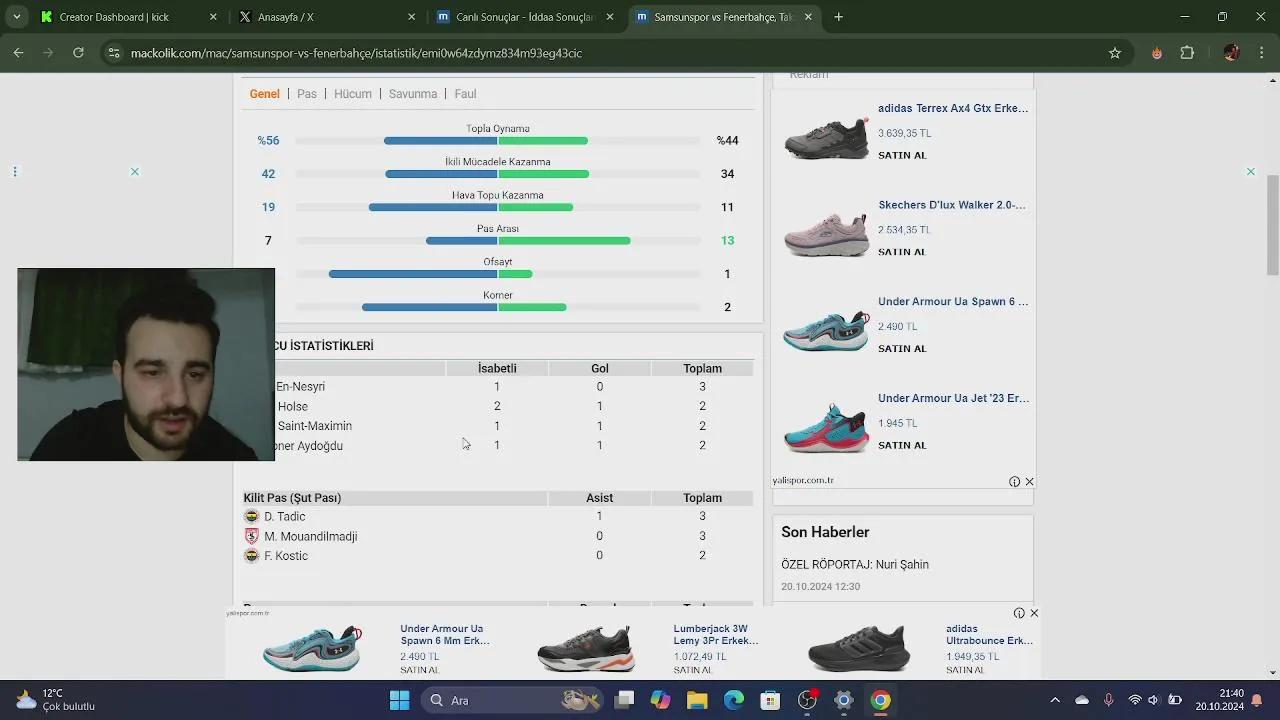Reload the mackolik page

(x=78, y=53)
